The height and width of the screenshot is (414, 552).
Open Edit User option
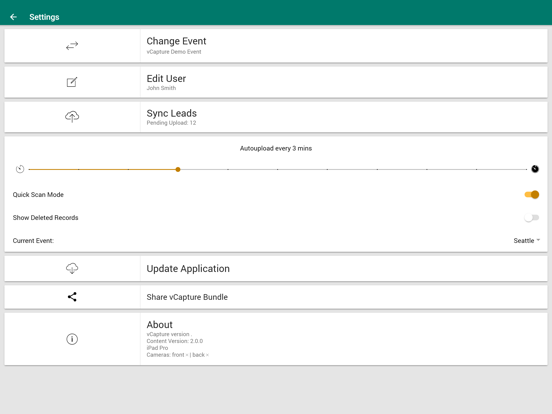(276, 82)
